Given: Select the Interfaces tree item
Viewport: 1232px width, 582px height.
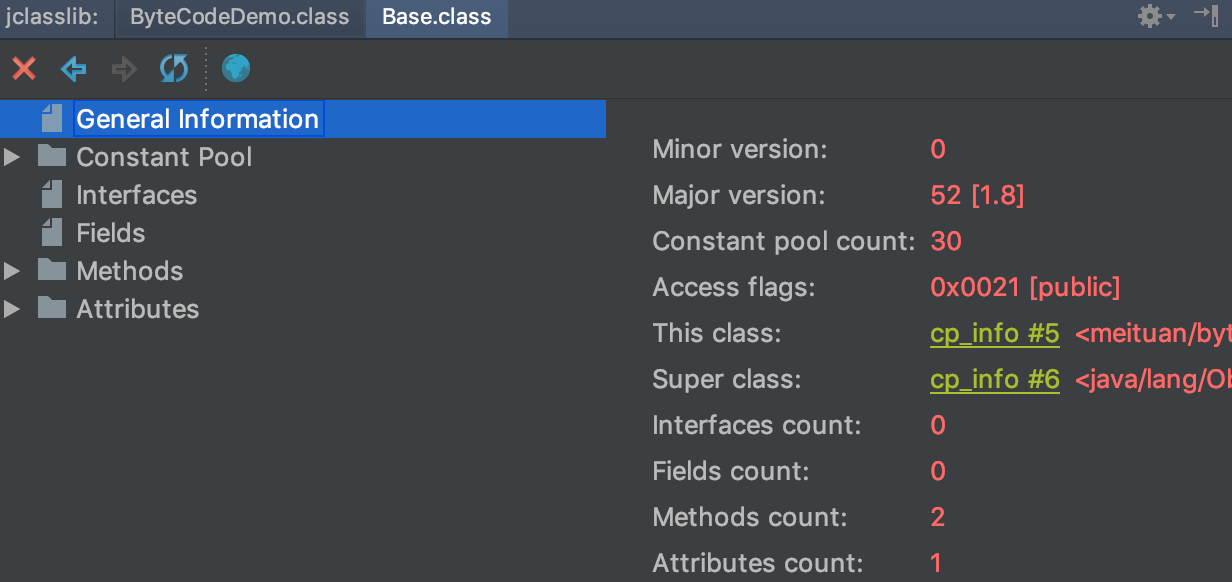Looking at the screenshot, I should (137, 195).
